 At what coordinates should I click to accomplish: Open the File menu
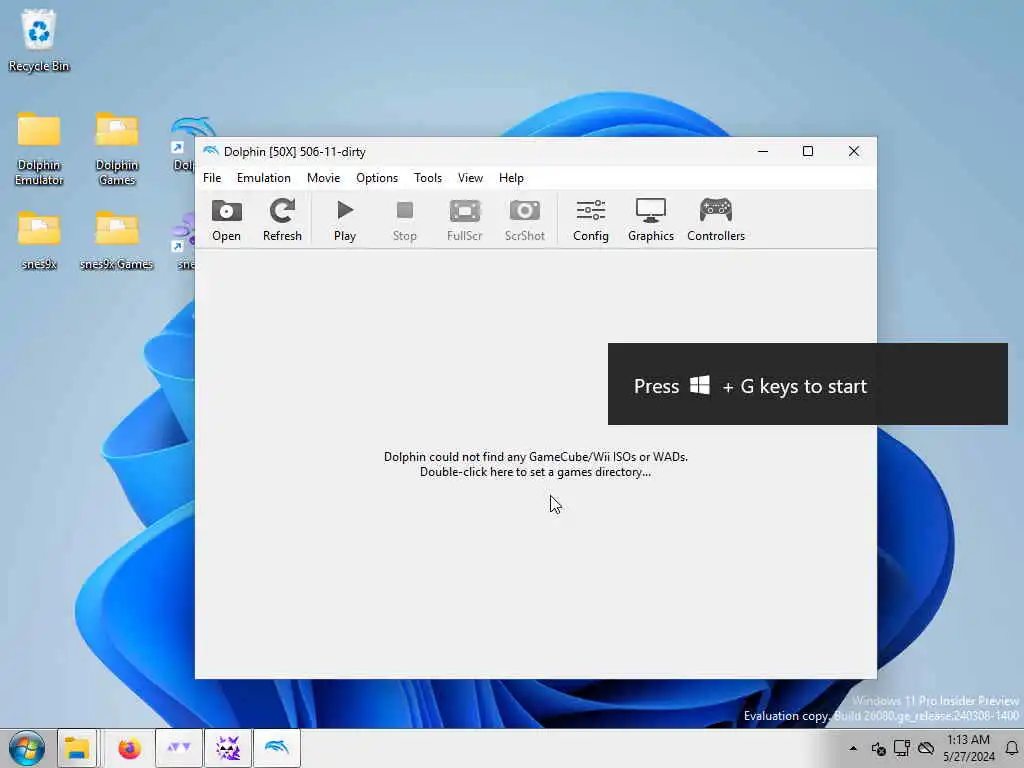click(212, 178)
